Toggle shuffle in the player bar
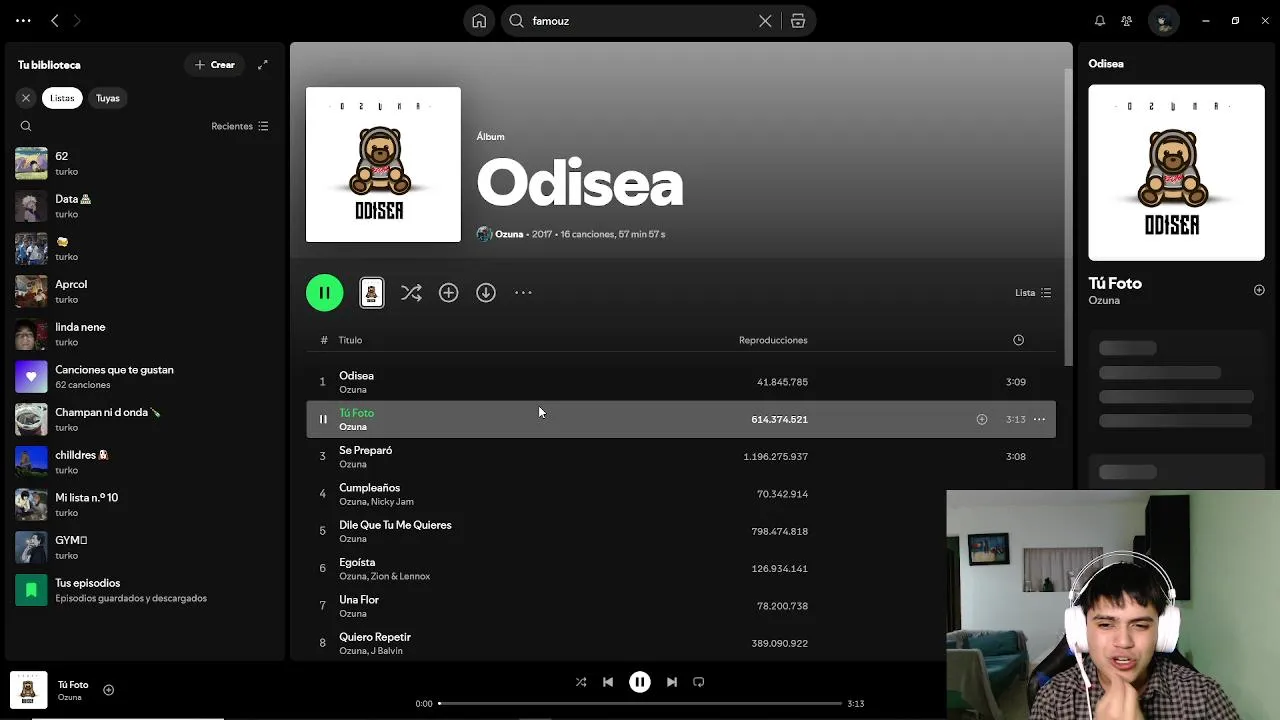The width and height of the screenshot is (1280, 720). click(581, 682)
